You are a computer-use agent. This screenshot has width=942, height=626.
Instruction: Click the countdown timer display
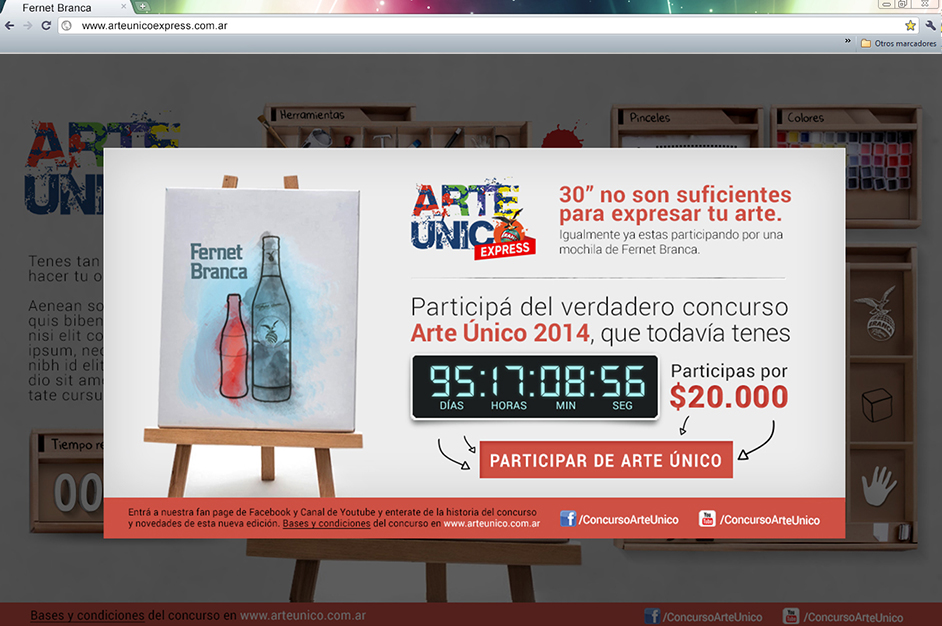pyautogui.click(x=535, y=387)
